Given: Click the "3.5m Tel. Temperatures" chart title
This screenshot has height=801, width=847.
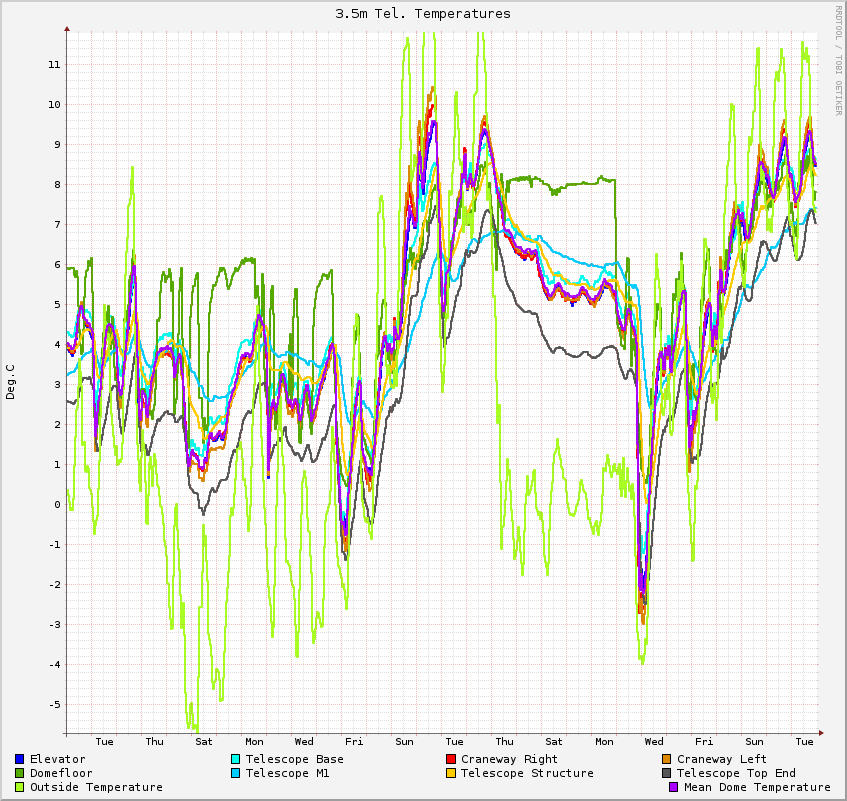Looking at the screenshot, I should click(423, 13).
